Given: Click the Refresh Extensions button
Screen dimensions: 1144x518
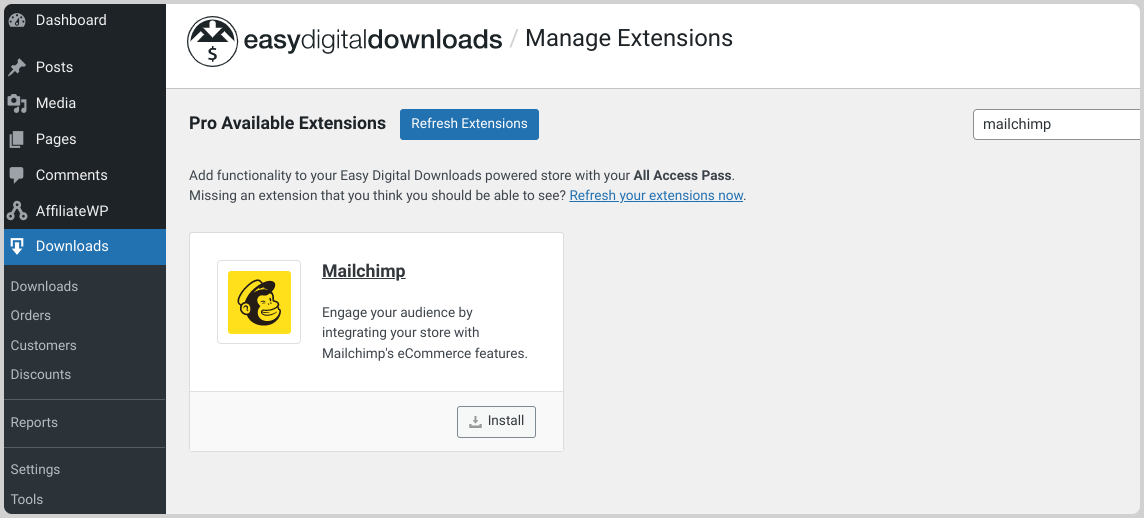Looking at the screenshot, I should click(469, 124).
